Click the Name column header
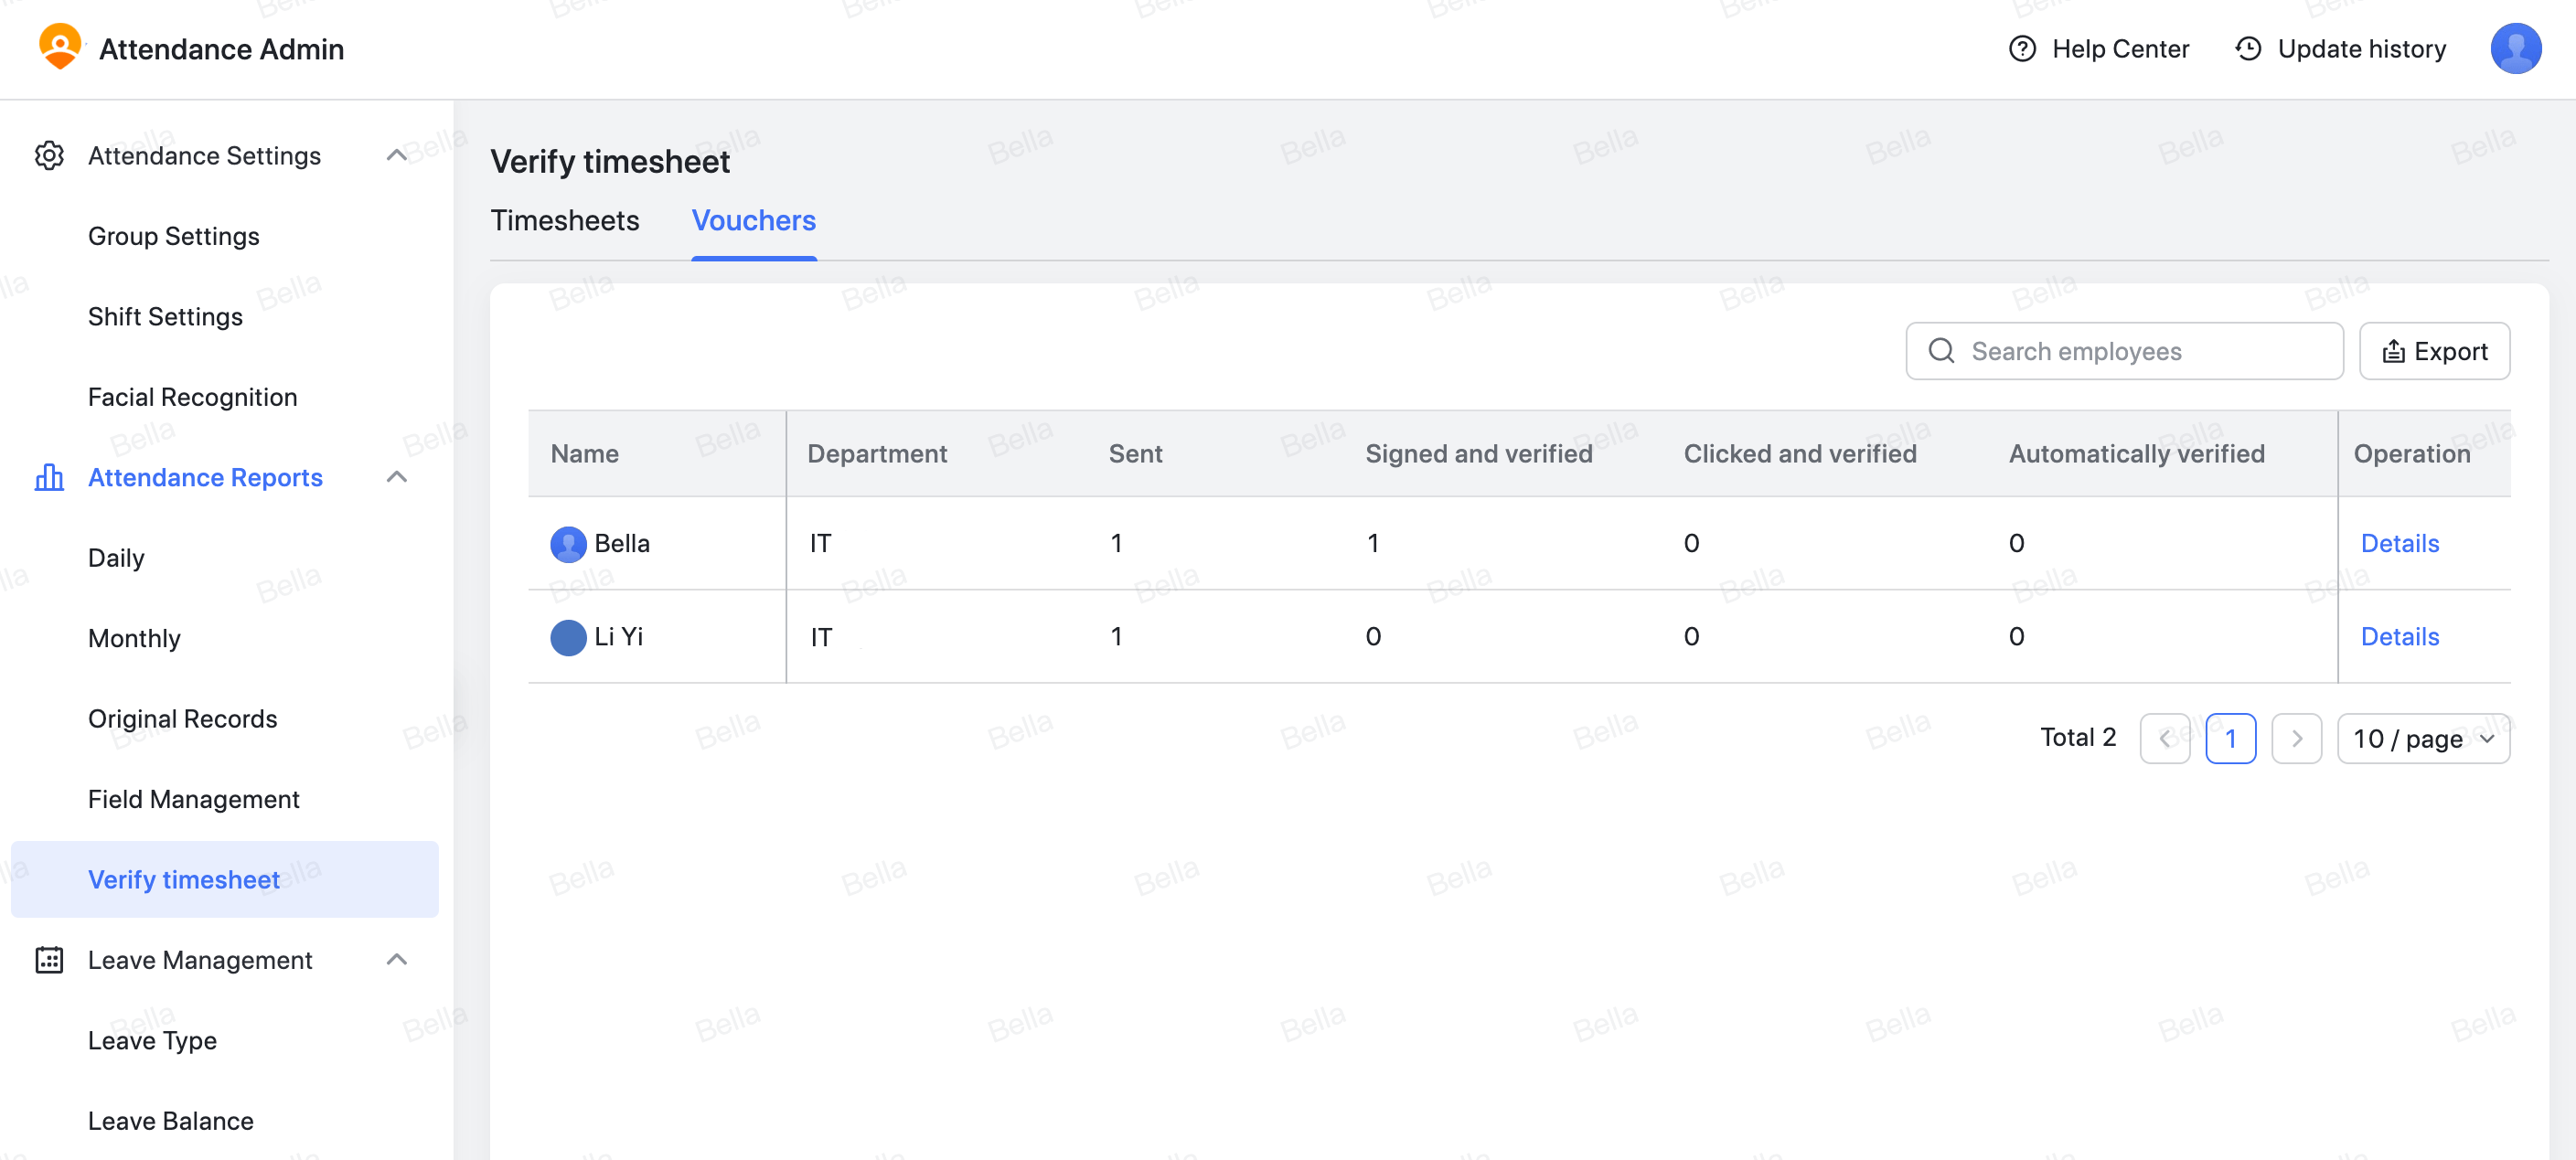2576x1160 pixels. (x=585, y=454)
